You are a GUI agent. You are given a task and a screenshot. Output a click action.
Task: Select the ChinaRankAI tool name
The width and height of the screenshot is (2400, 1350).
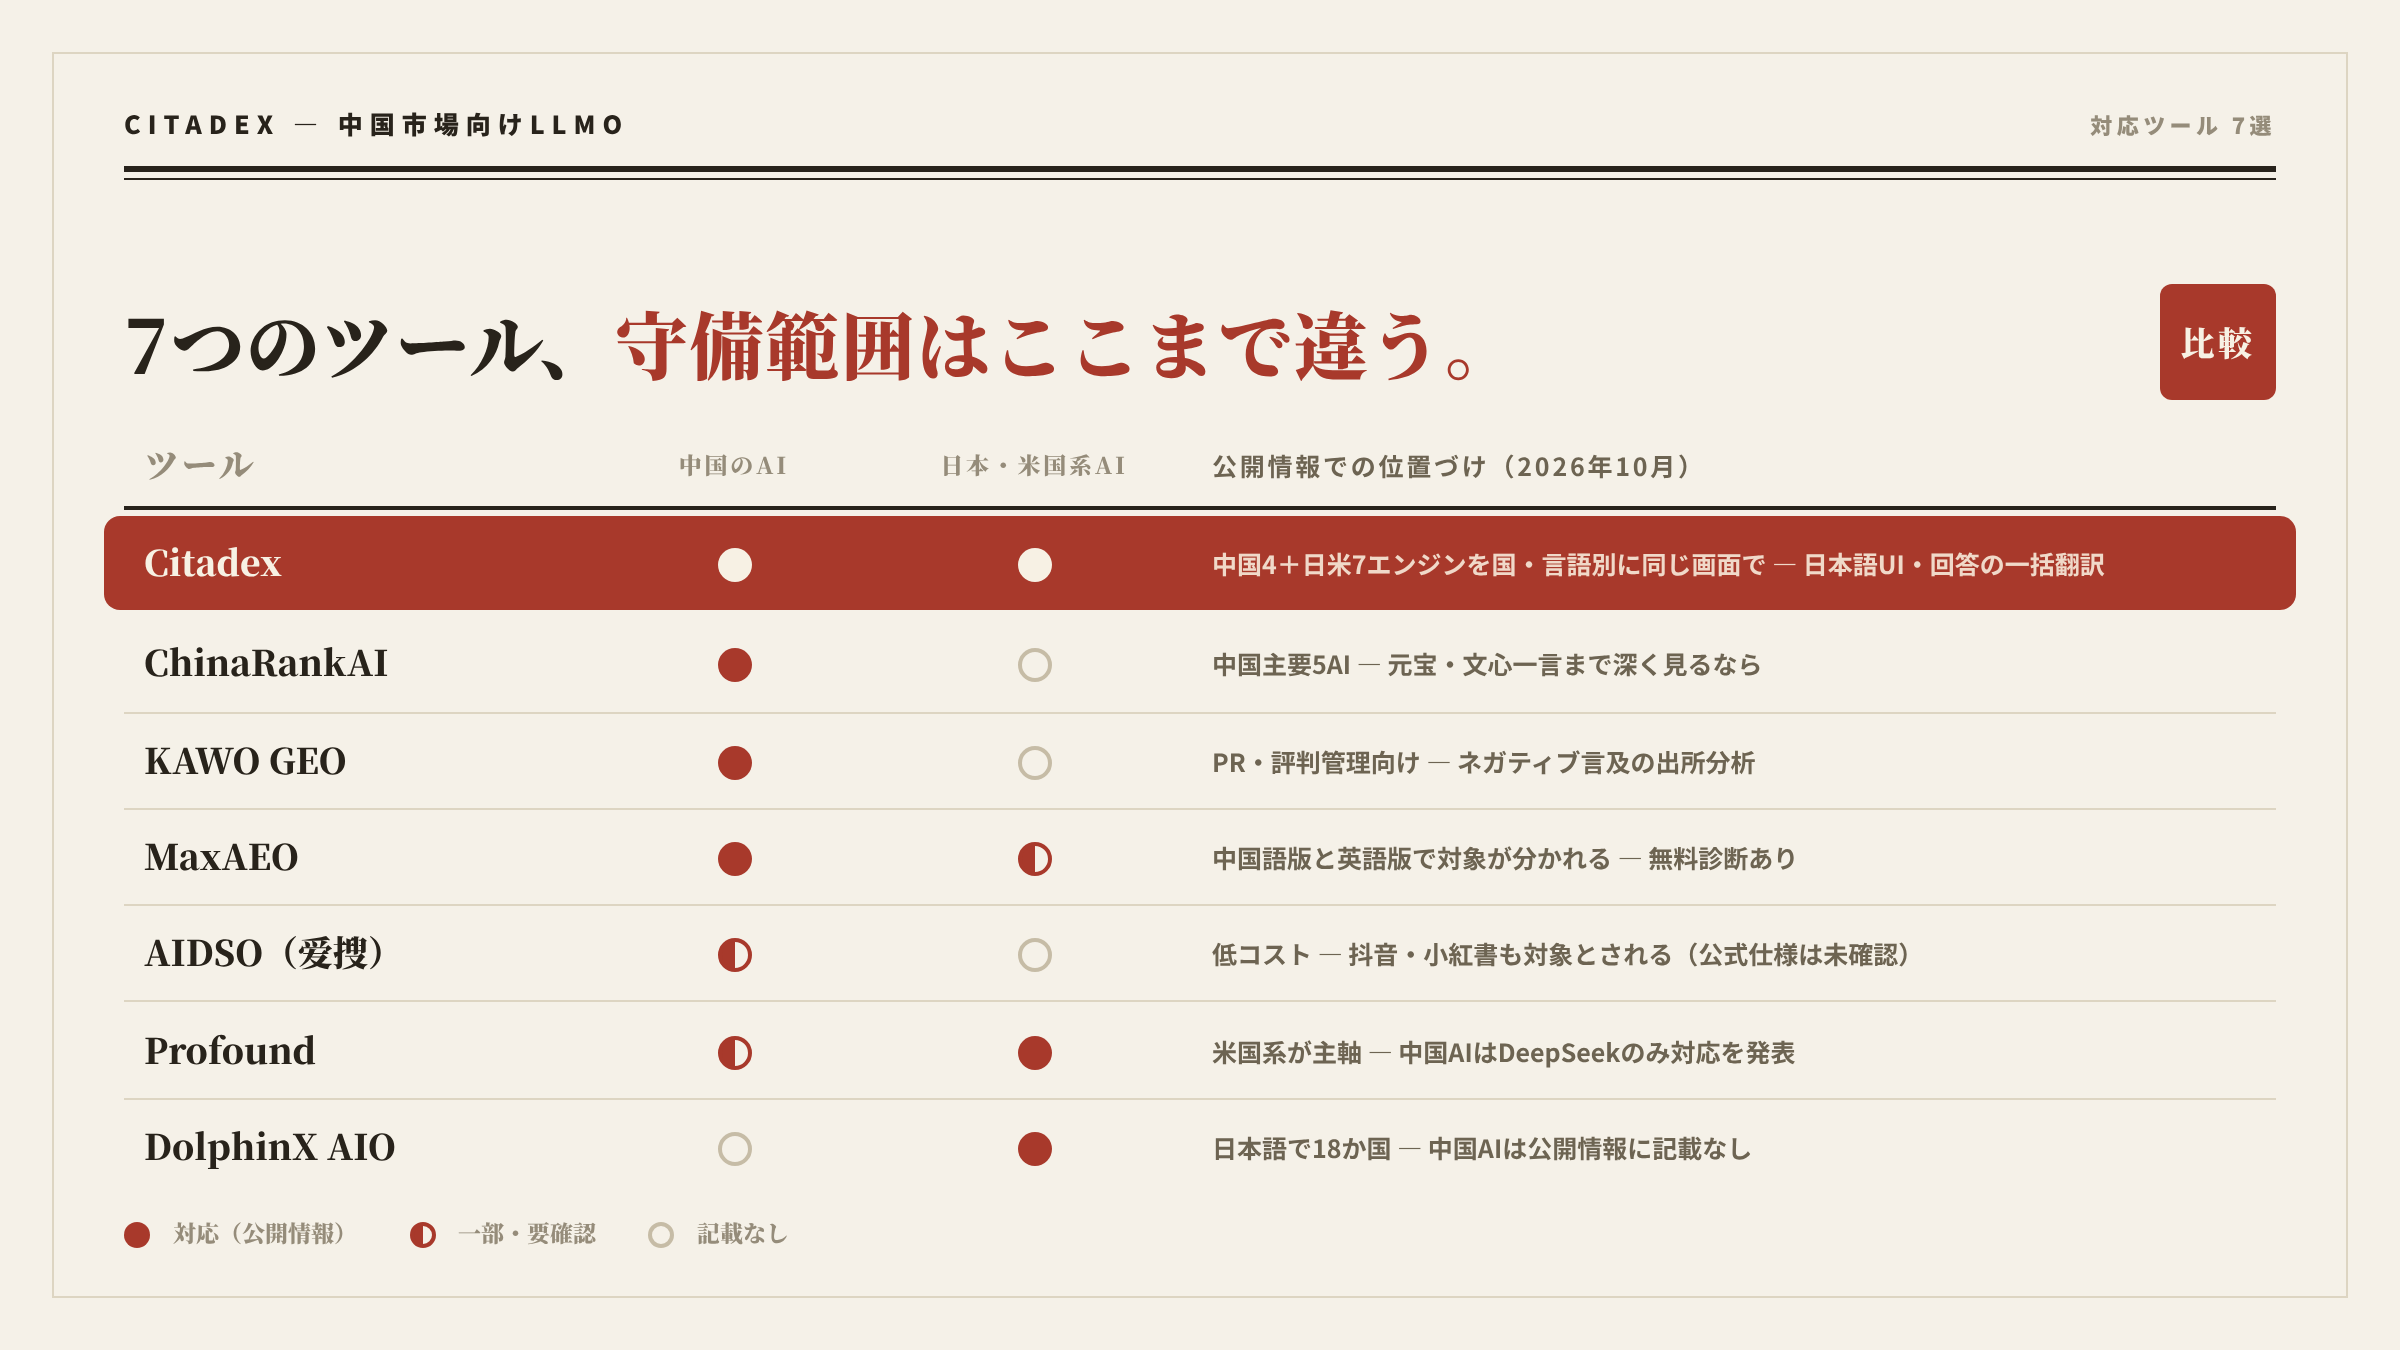(x=266, y=663)
